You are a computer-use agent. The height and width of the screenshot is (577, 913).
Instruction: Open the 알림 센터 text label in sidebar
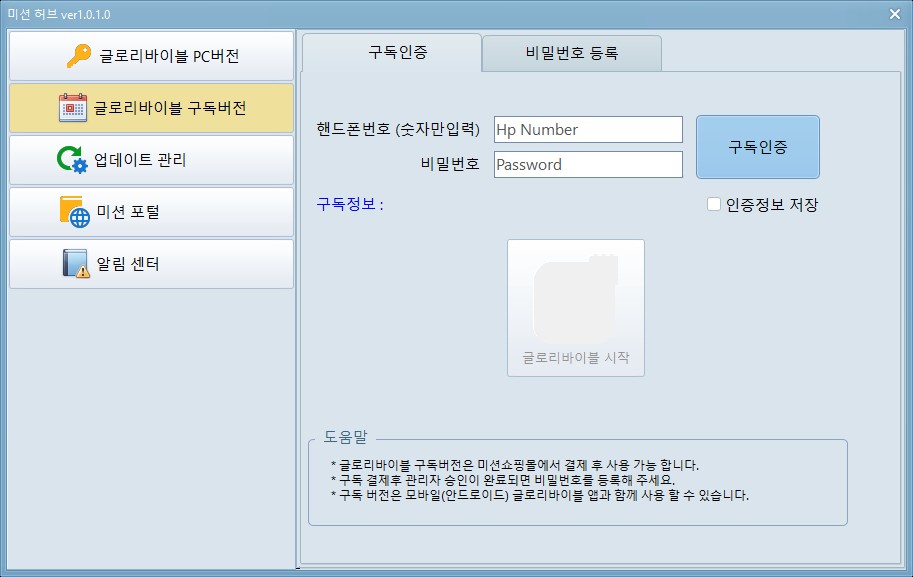click(x=128, y=264)
